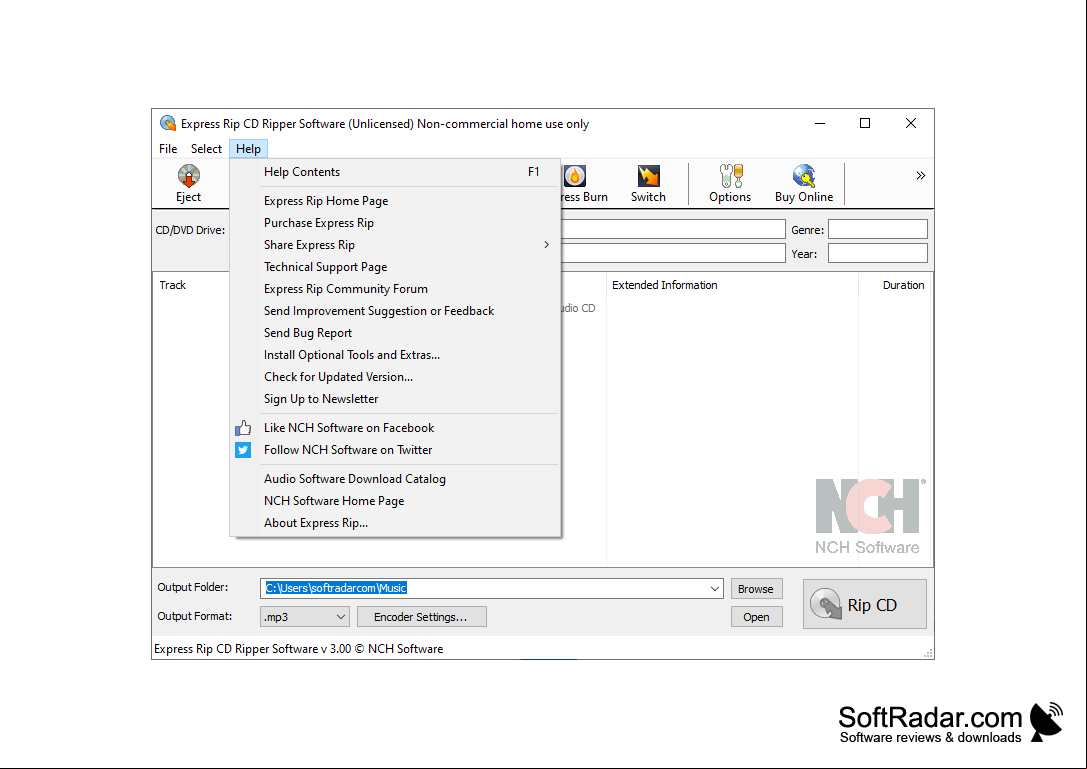Choose Purchase Express Rip
The height and width of the screenshot is (769, 1087).
pyautogui.click(x=395, y=223)
